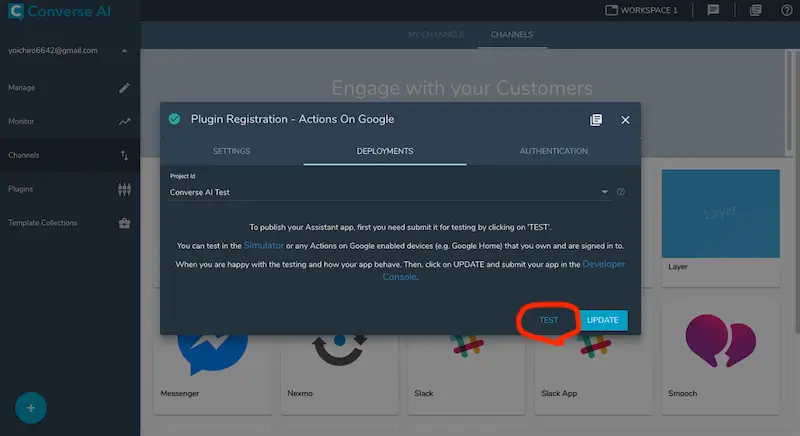
Task: Click the TEST button
Action: coord(548,320)
